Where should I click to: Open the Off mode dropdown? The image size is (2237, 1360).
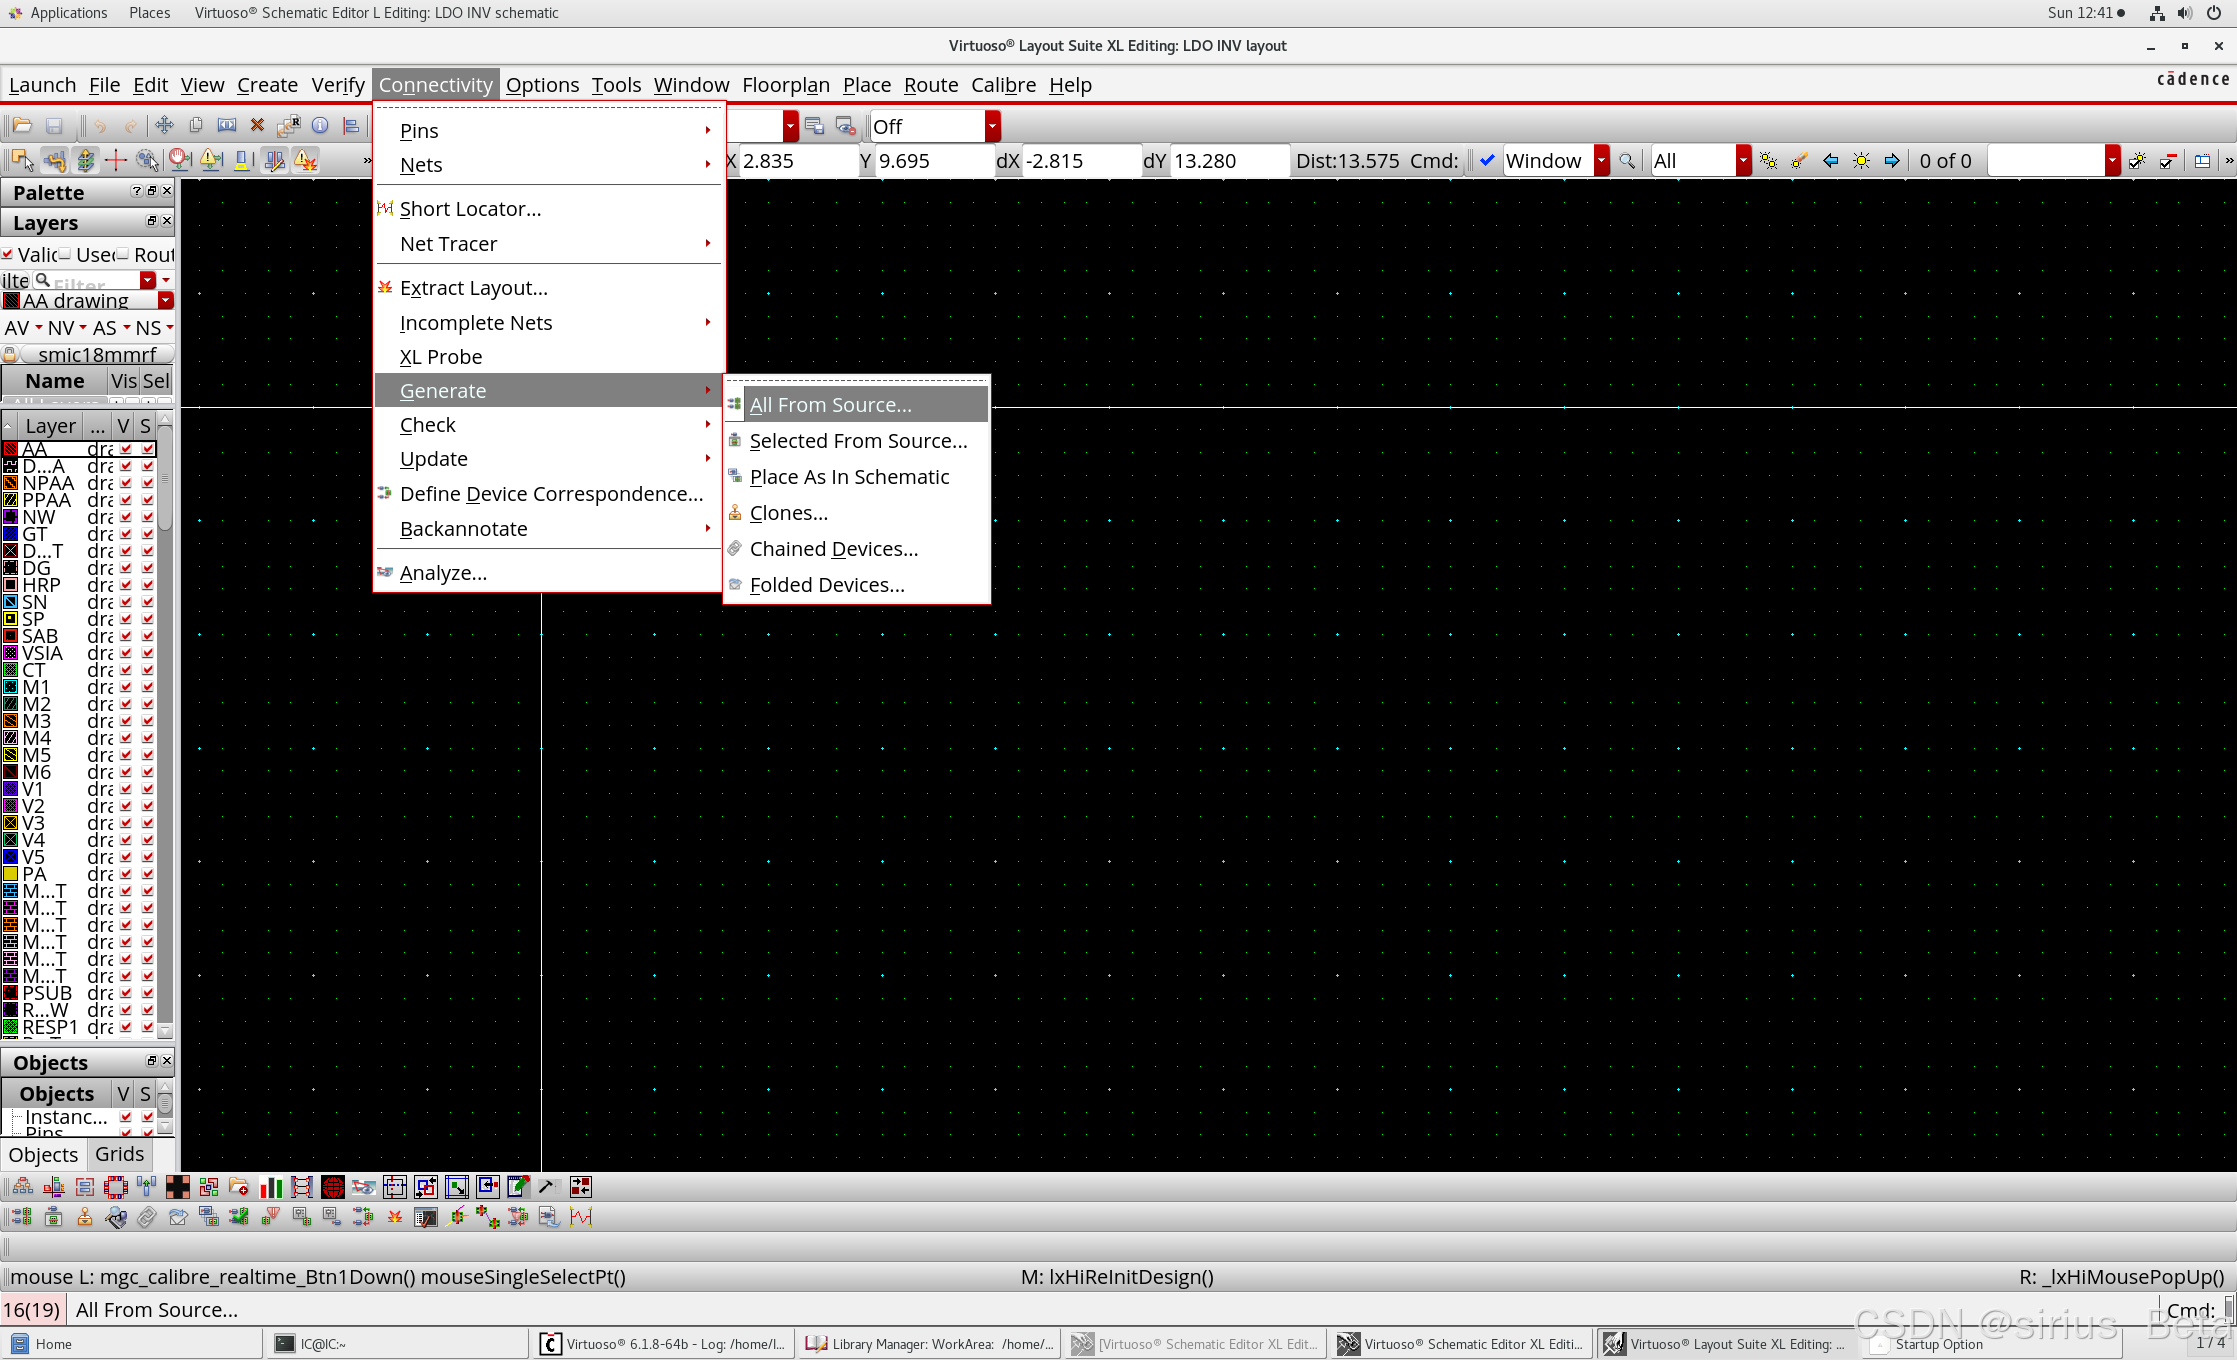pos(992,126)
